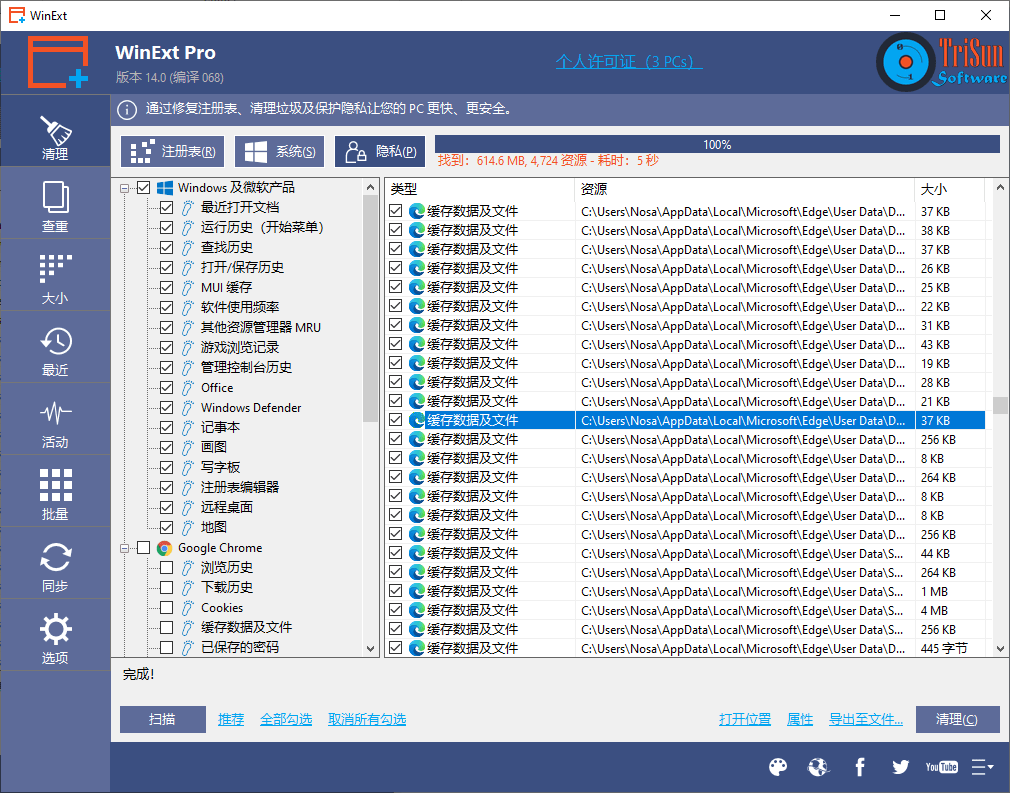
Task: Click the results list vertical scrollbar thumb
Action: (1000, 406)
